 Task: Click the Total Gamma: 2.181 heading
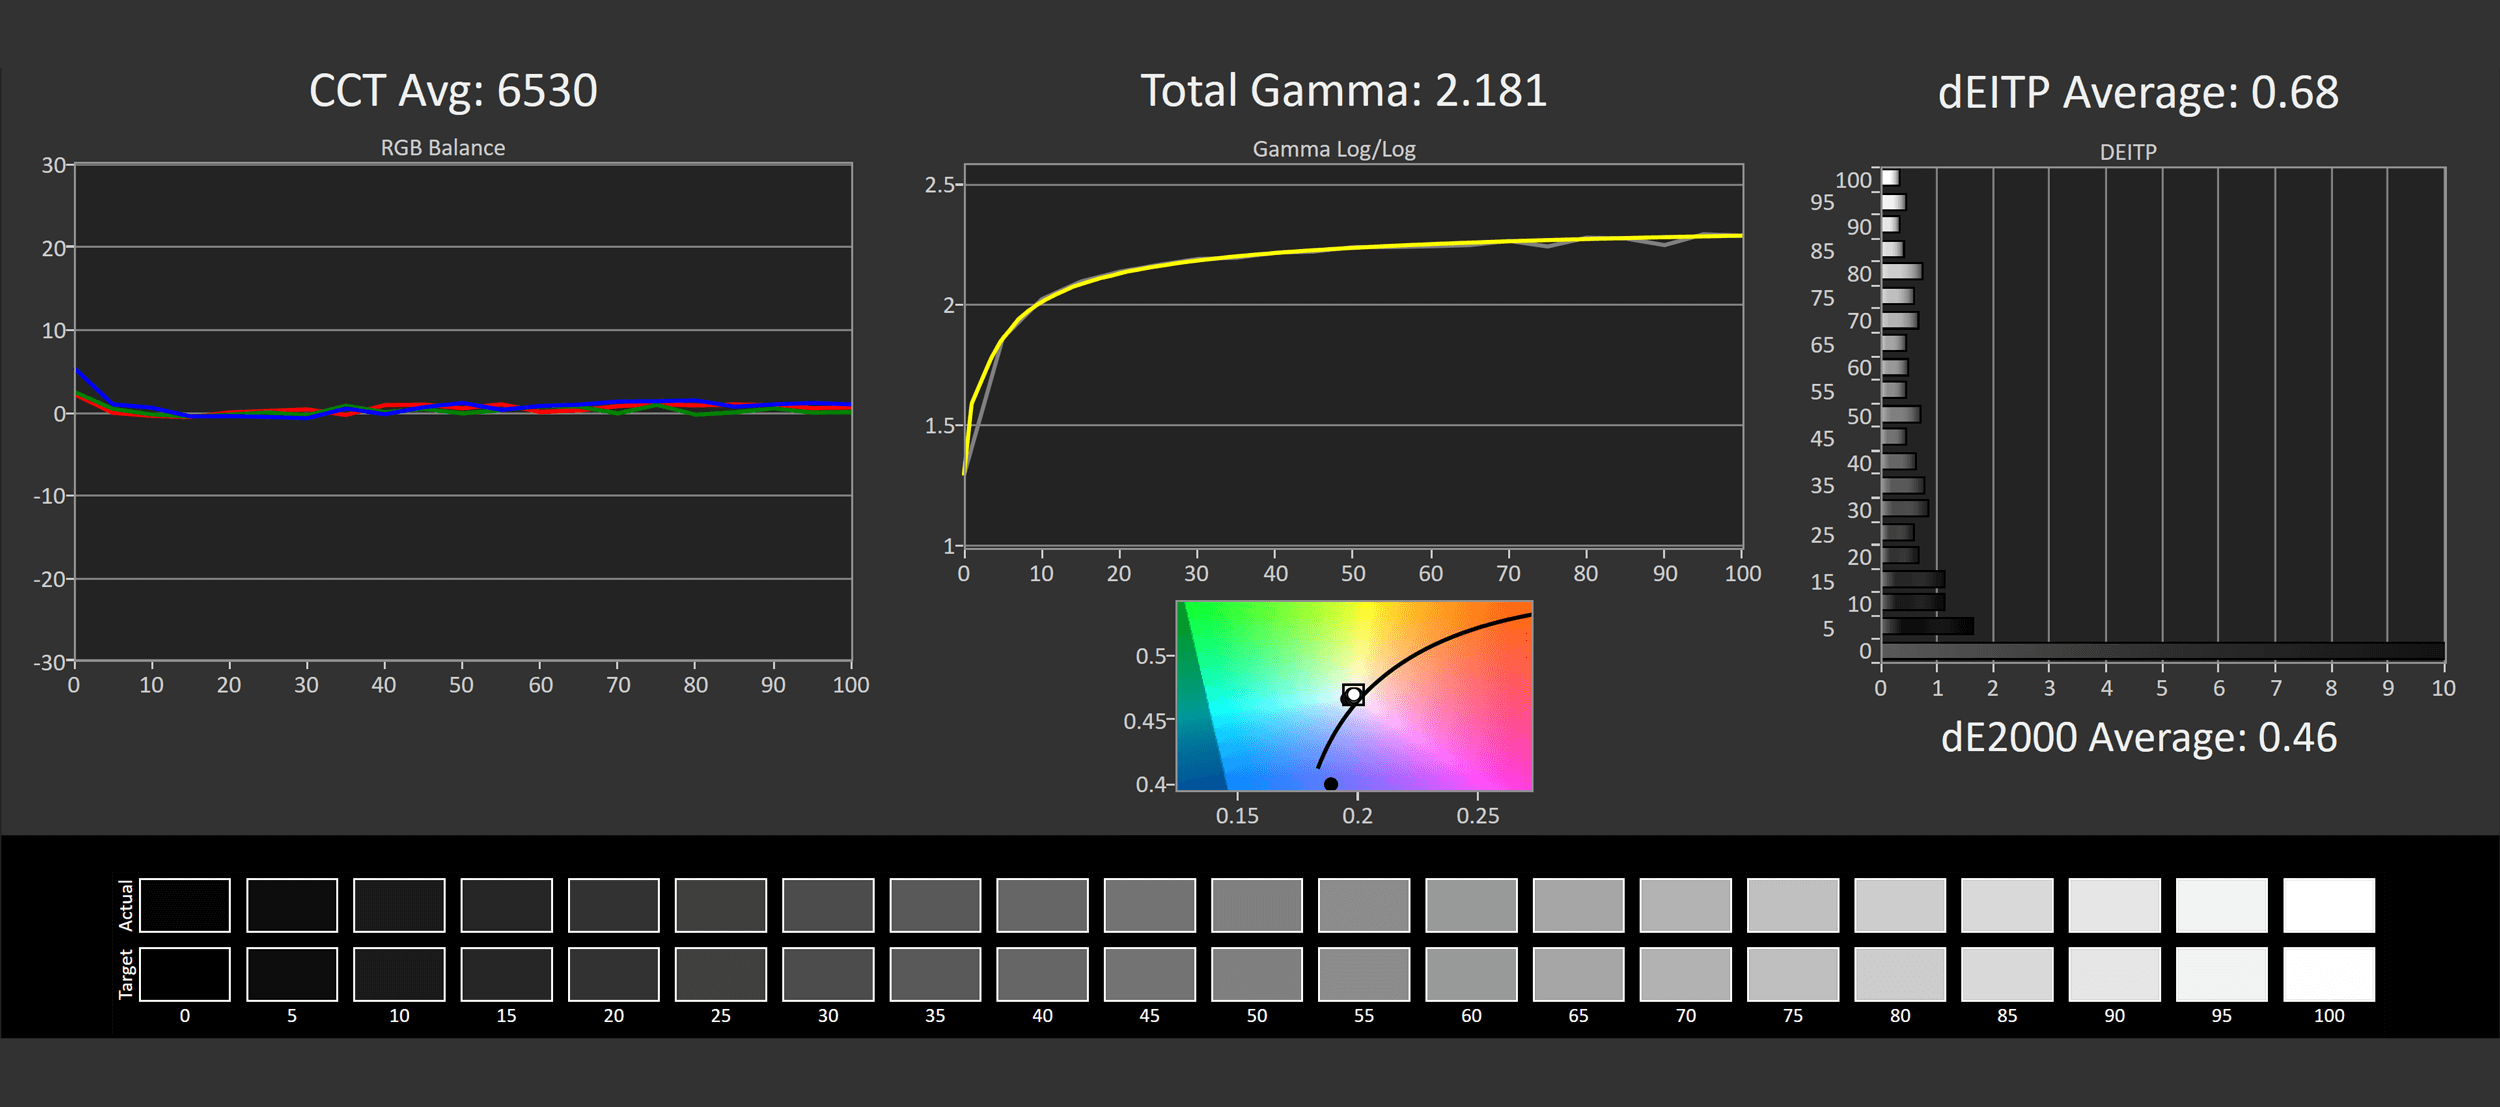point(1343,91)
